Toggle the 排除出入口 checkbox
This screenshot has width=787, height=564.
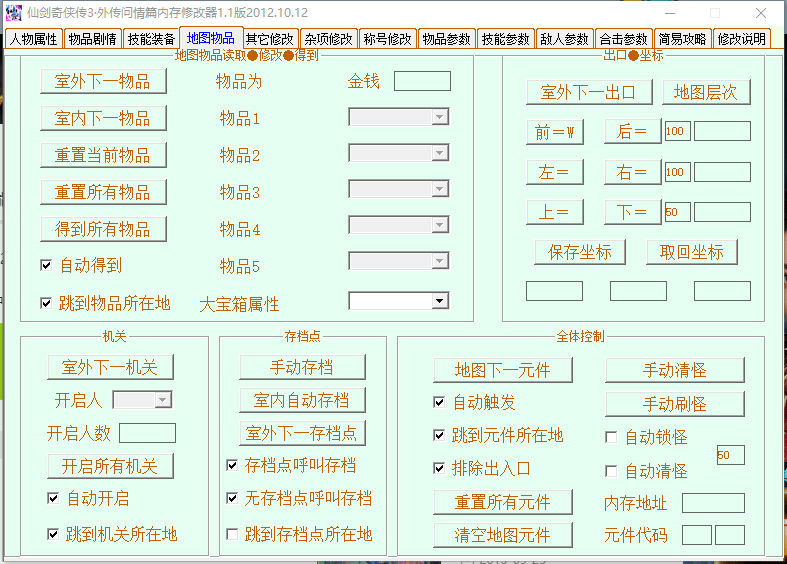point(439,468)
